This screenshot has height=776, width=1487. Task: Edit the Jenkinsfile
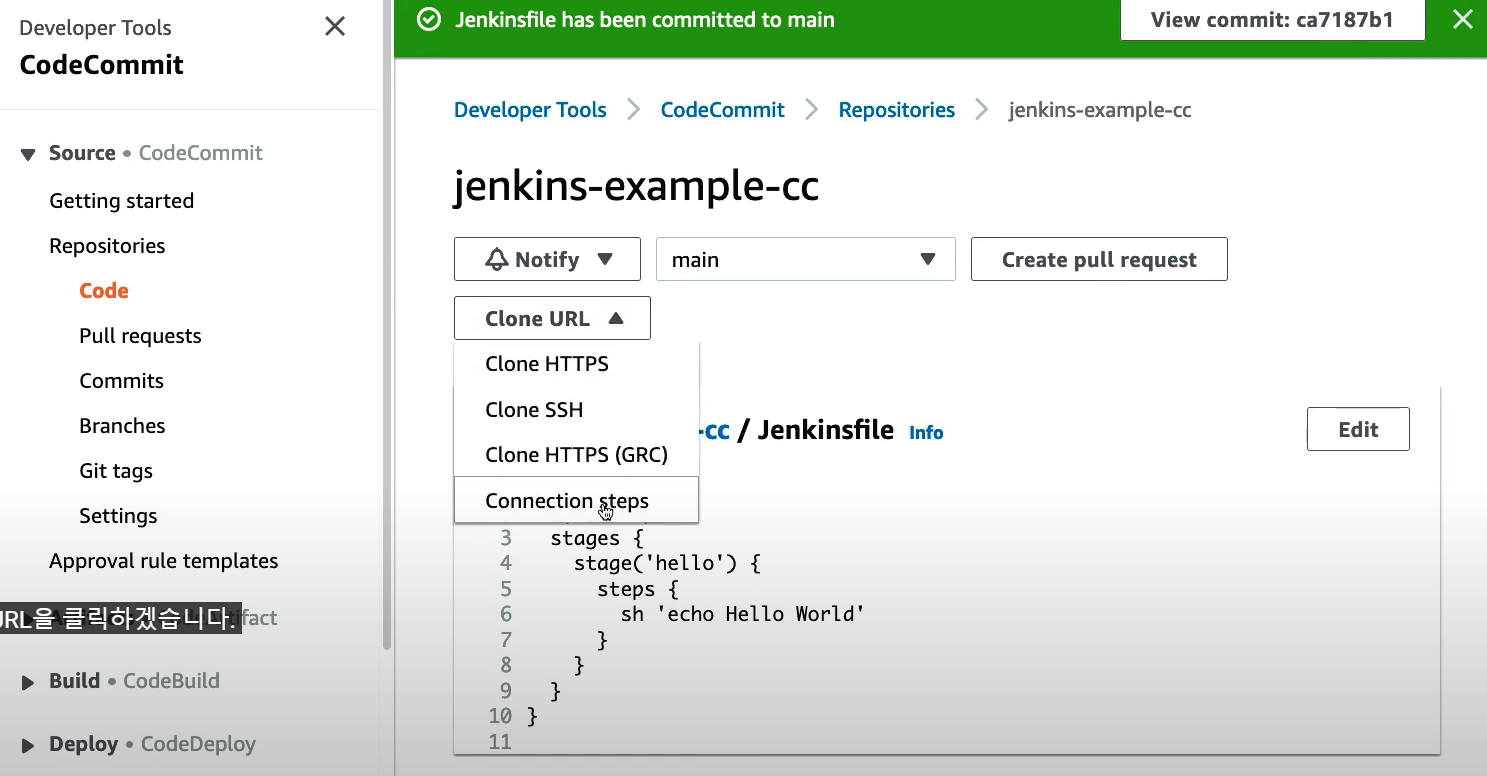(x=1358, y=429)
